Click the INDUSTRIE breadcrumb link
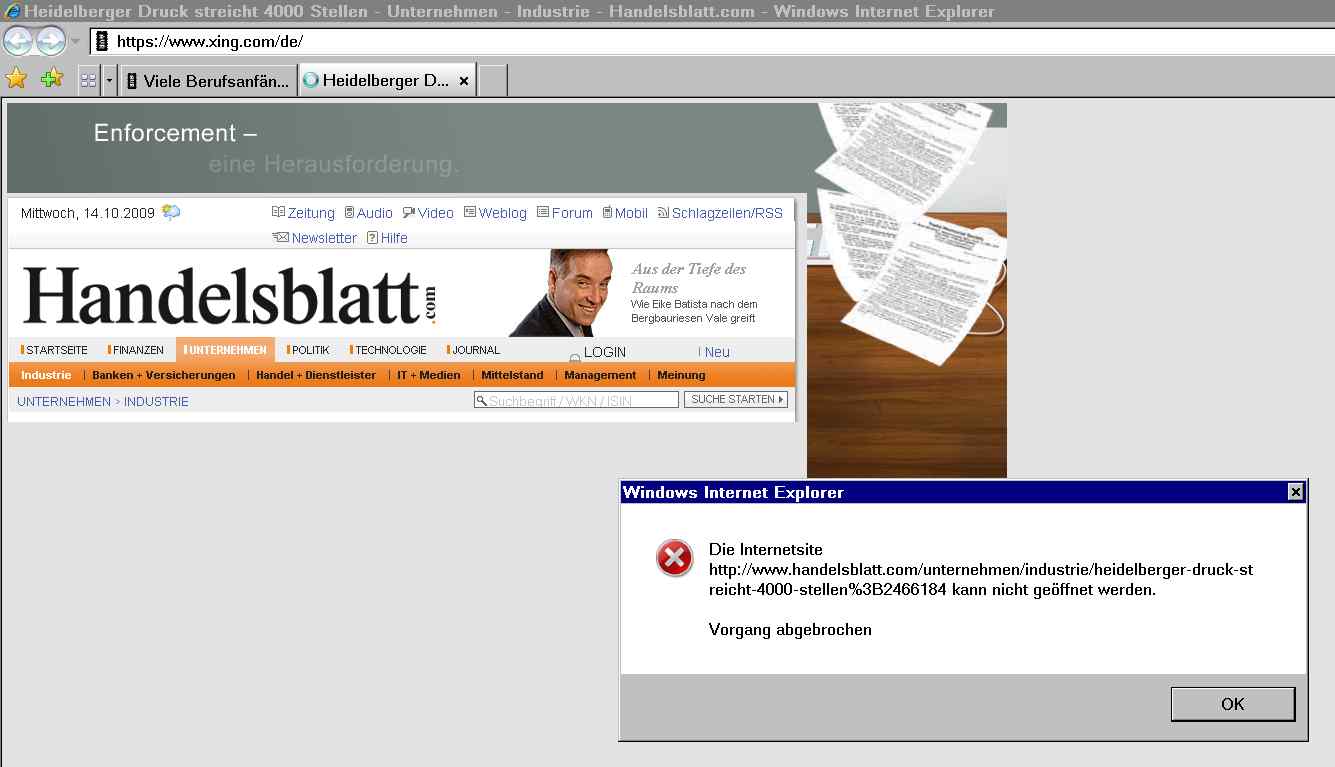Viewport: 1335px width, 767px height. click(x=156, y=402)
